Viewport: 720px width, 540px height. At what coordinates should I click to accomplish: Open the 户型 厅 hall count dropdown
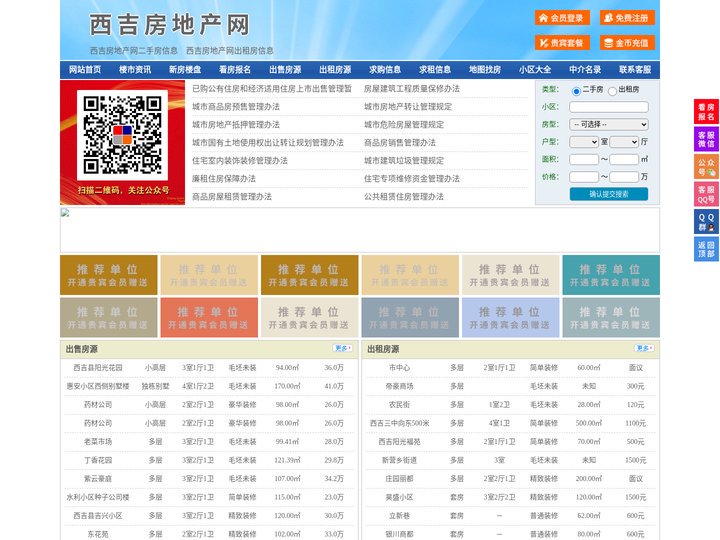[624, 142]
